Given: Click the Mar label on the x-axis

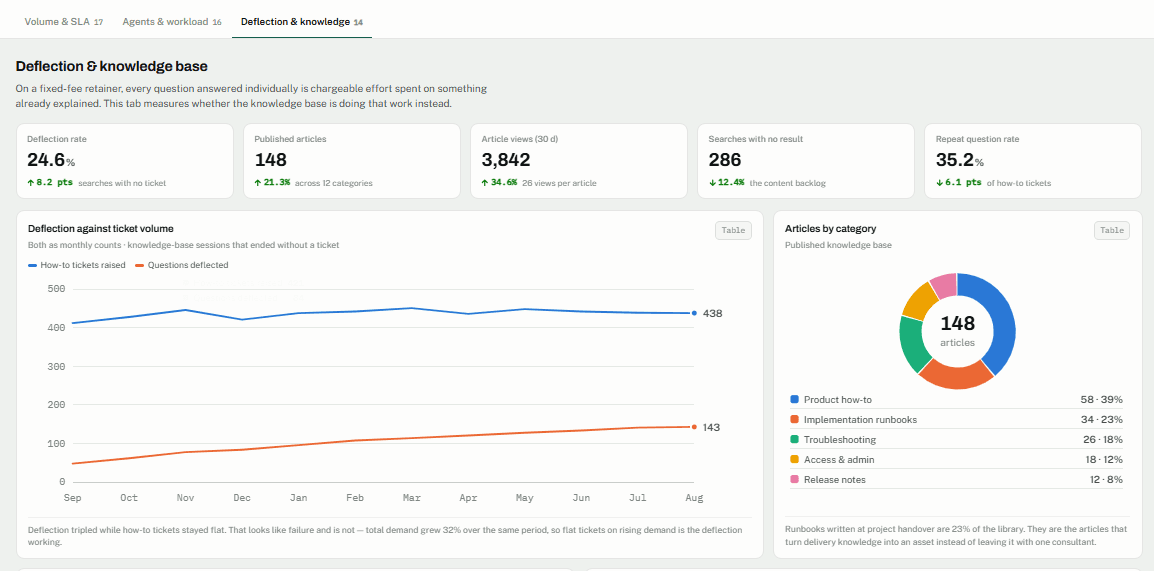Looking at the screenshot, I should pos(411,498).
